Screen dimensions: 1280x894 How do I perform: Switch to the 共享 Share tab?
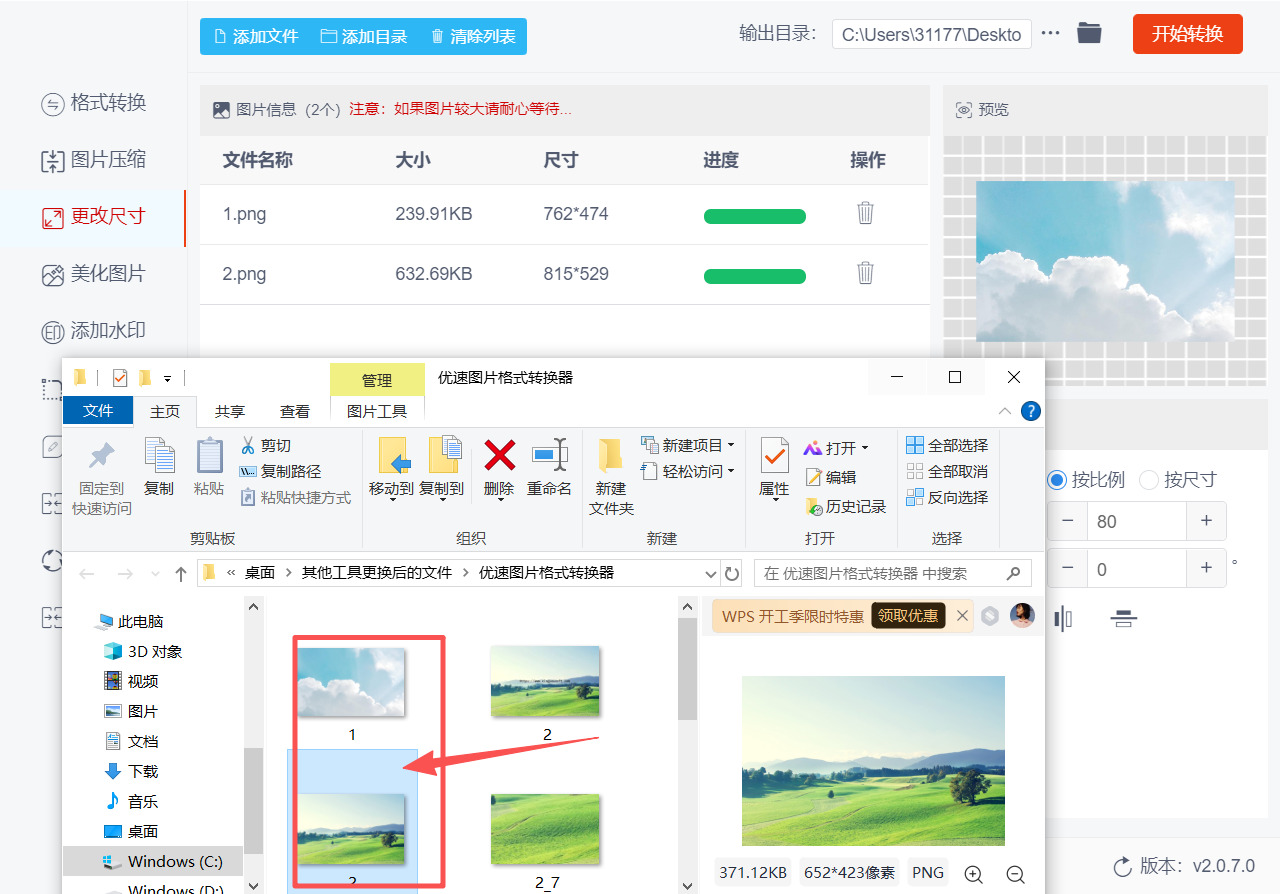pos(229,410)
